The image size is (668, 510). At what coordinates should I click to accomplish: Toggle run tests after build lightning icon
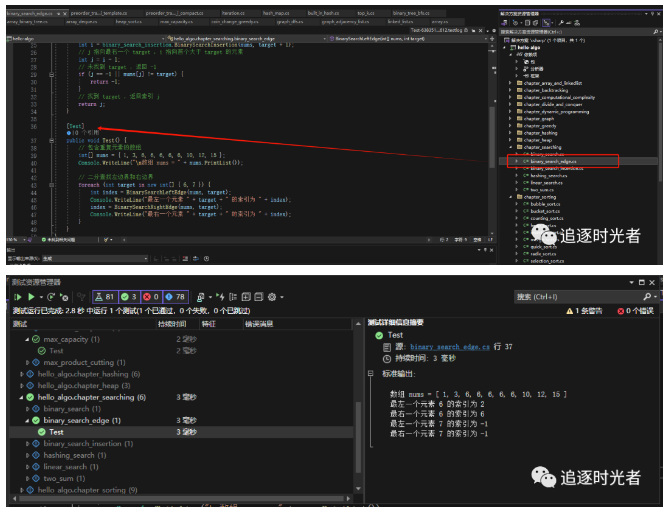[220, 297]
